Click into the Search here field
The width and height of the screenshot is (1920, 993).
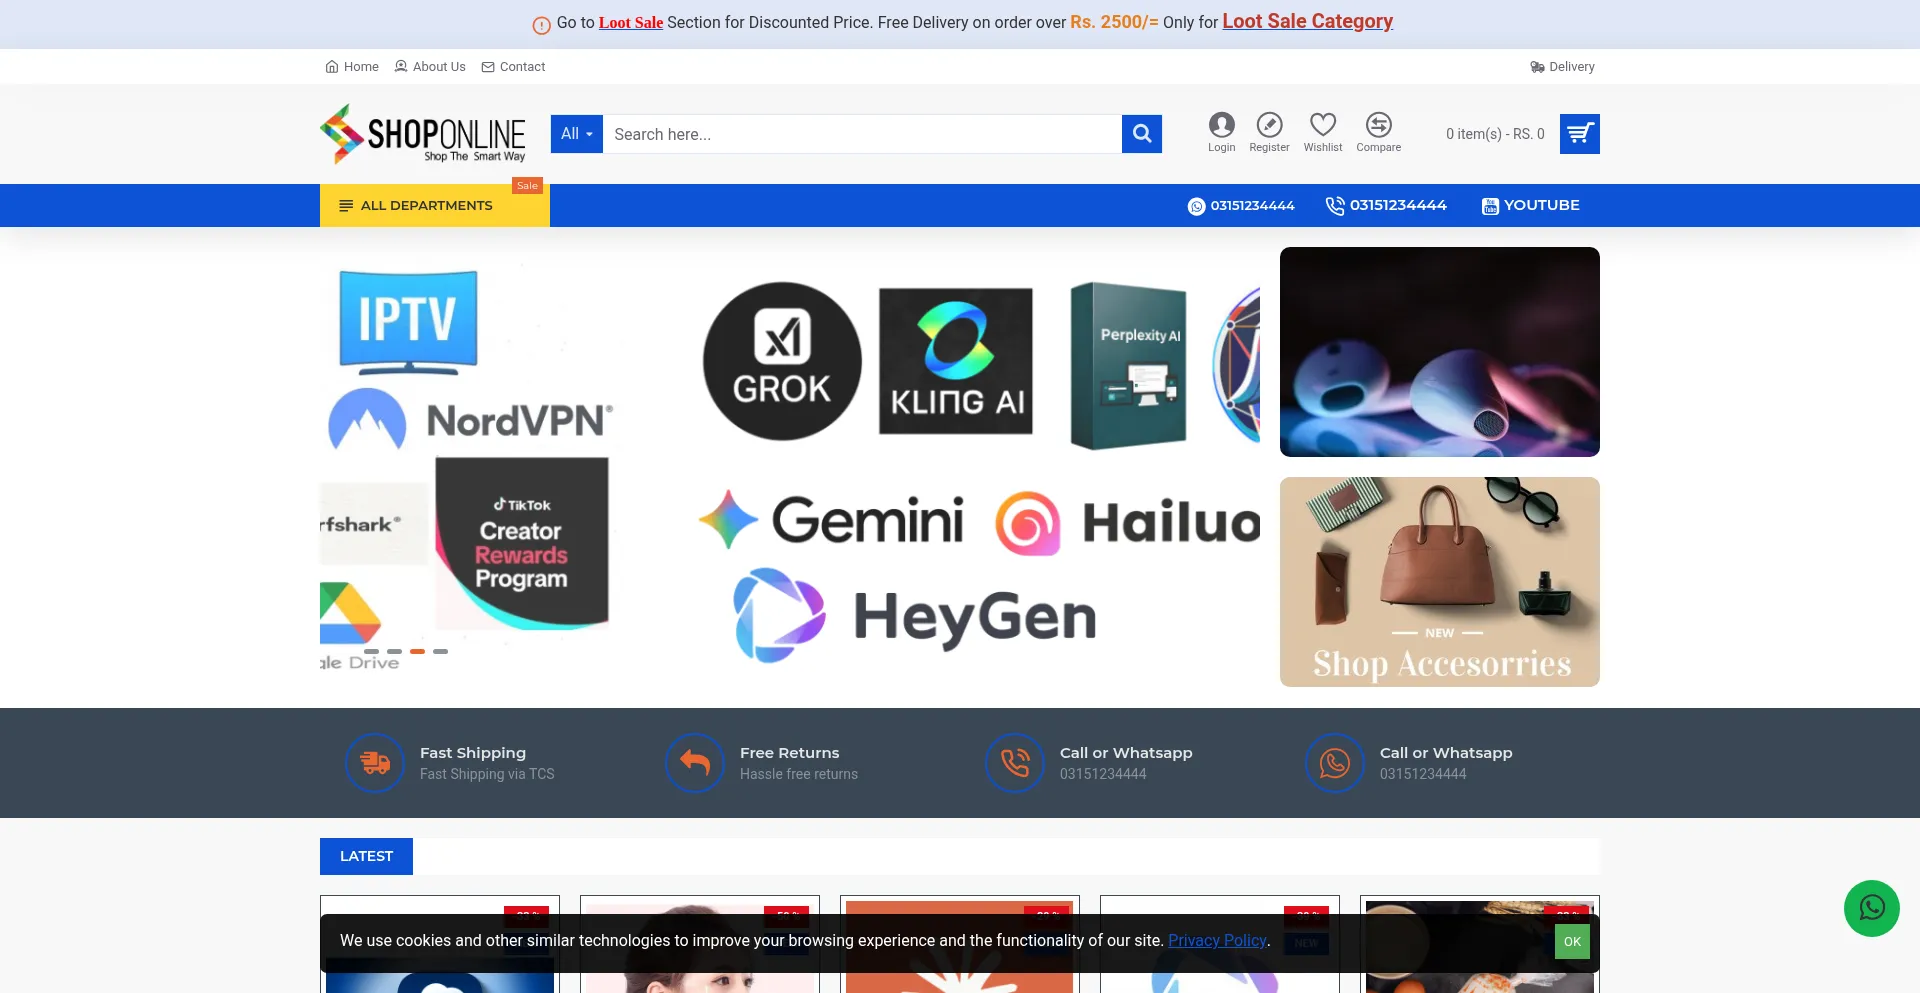coord(862,134)
